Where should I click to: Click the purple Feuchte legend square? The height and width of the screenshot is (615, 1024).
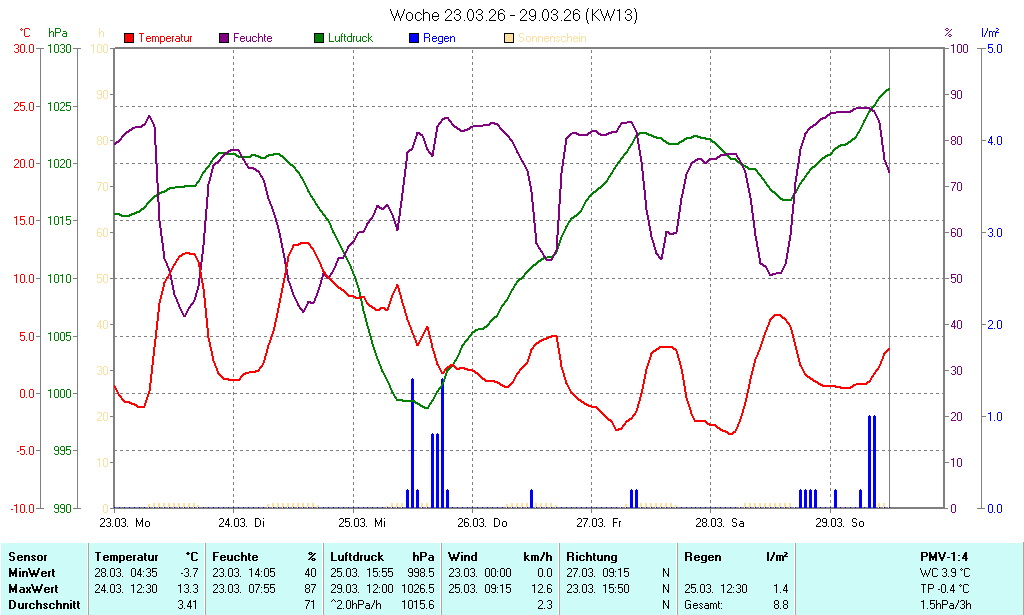[224, 38]
